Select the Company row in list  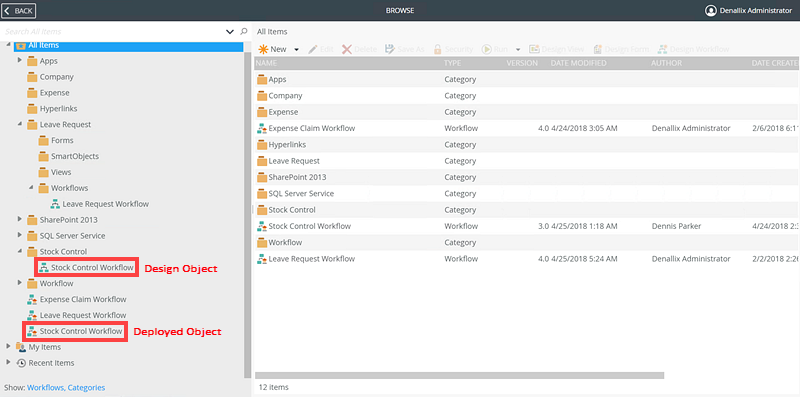(527, 95)
